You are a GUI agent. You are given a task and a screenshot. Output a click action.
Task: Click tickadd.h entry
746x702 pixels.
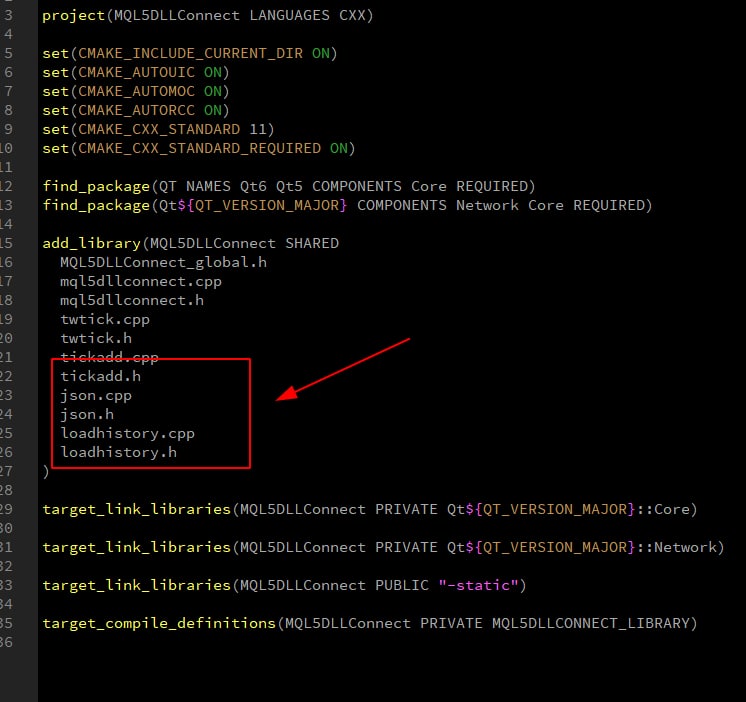pyautogui.click(x=100, y=376)
